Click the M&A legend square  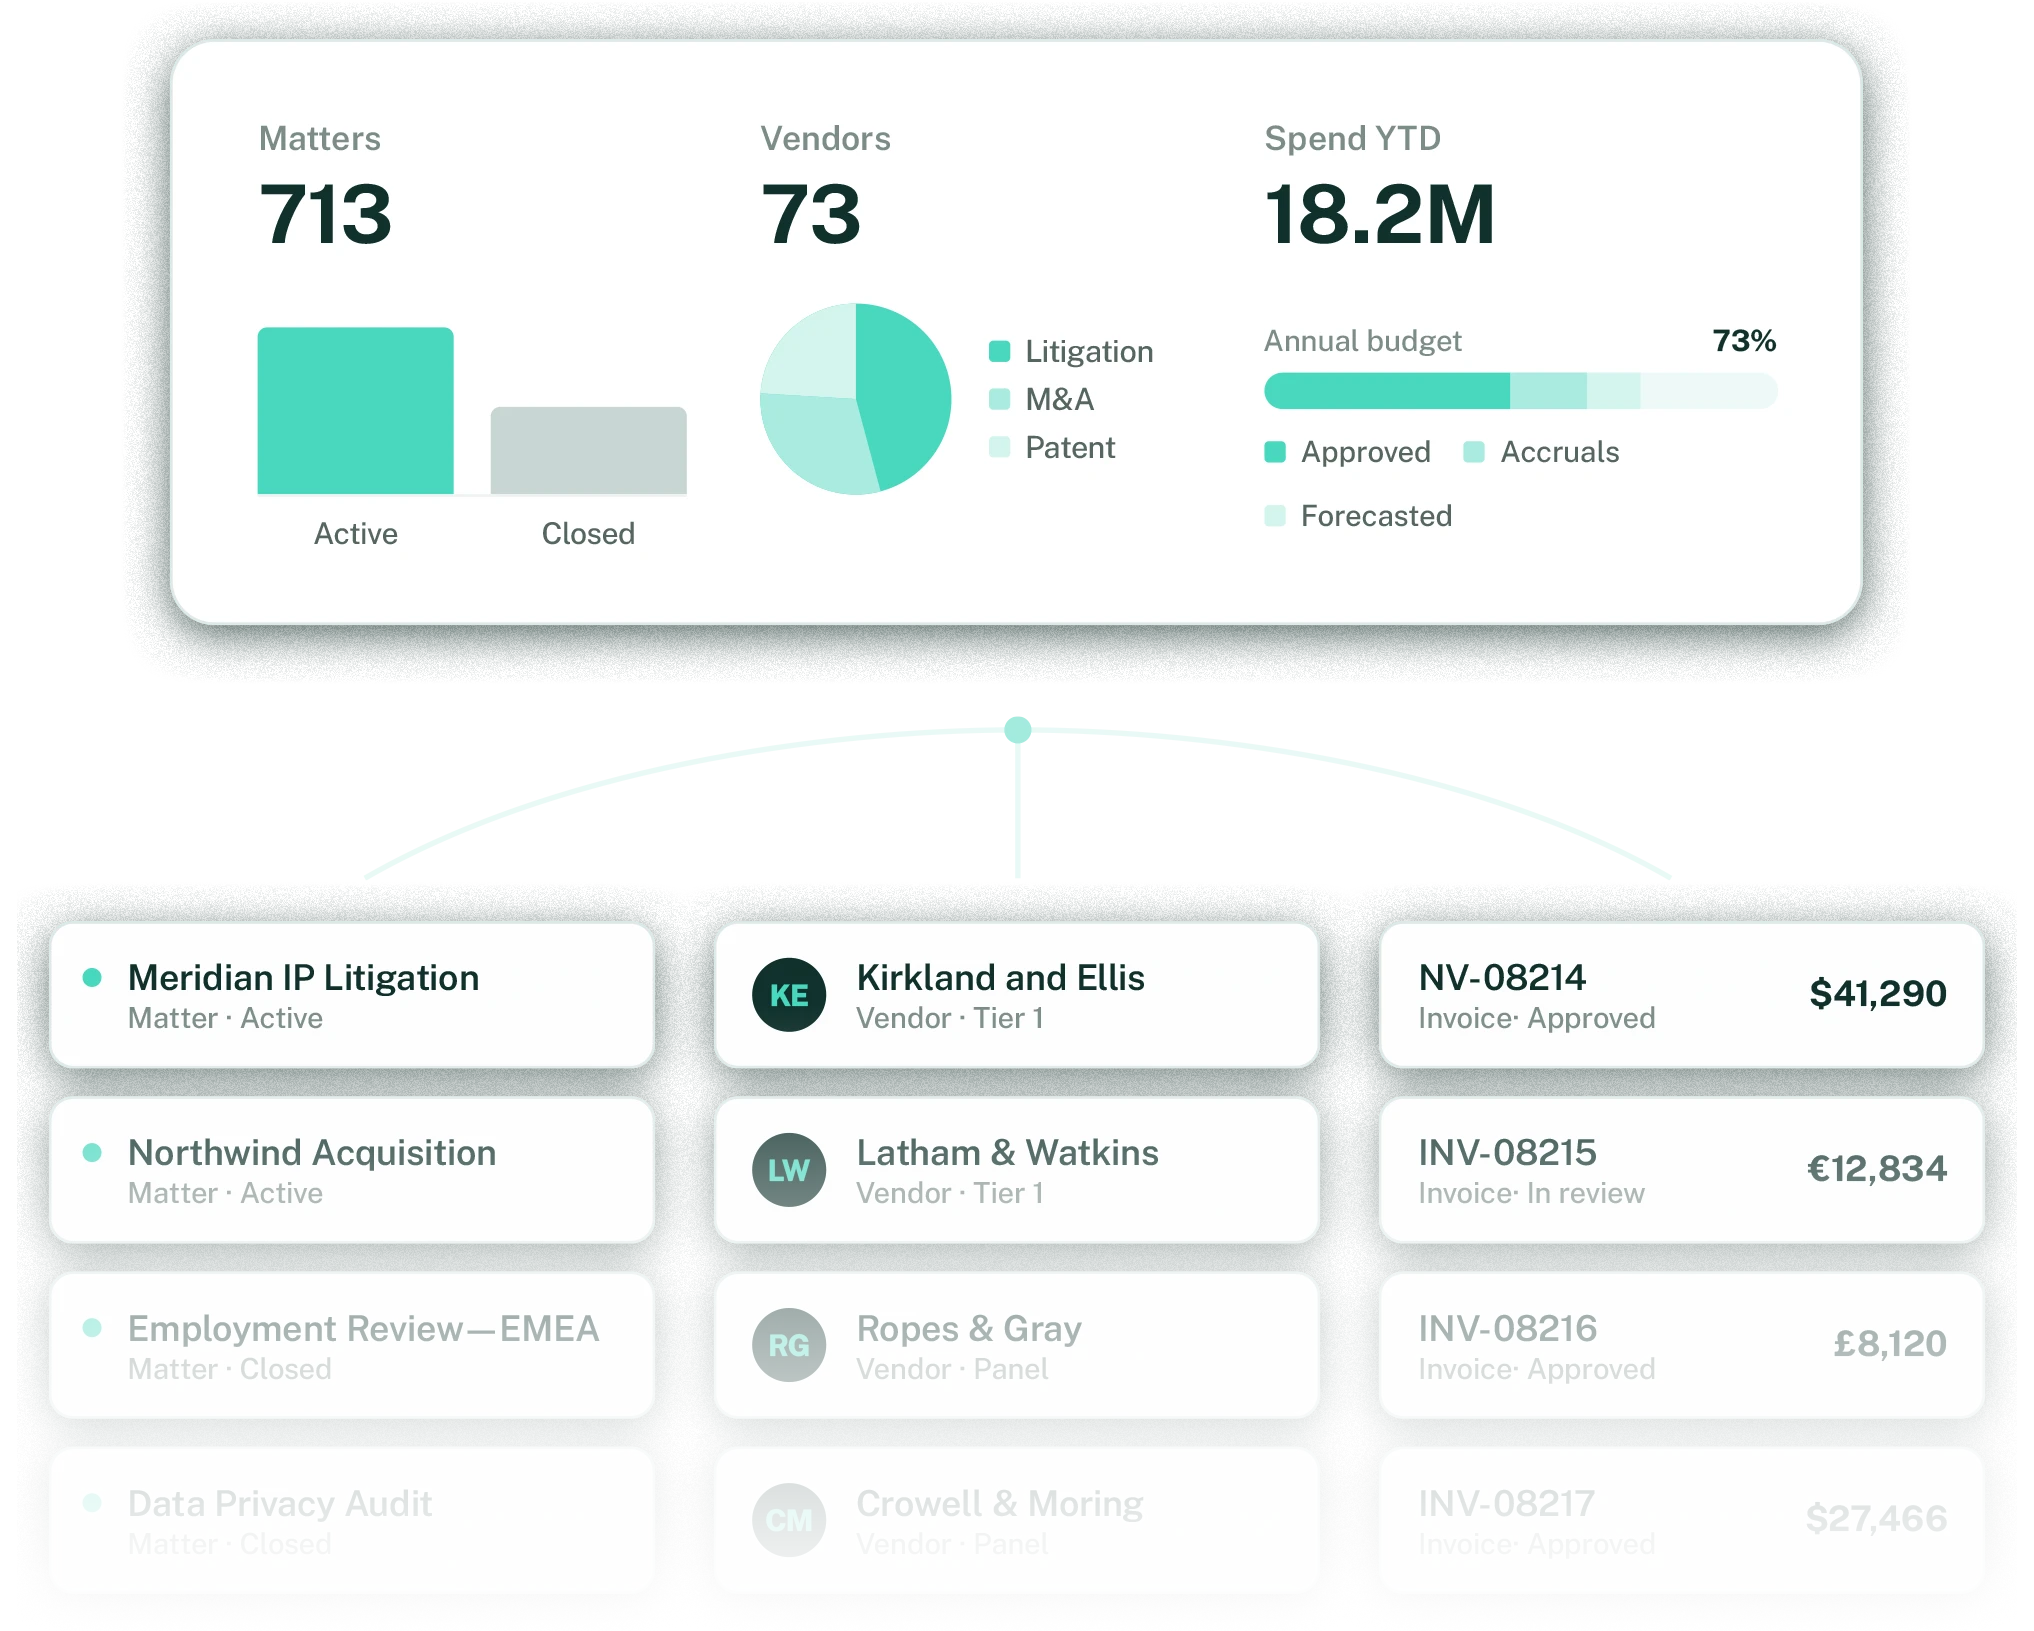coord(999,399)
